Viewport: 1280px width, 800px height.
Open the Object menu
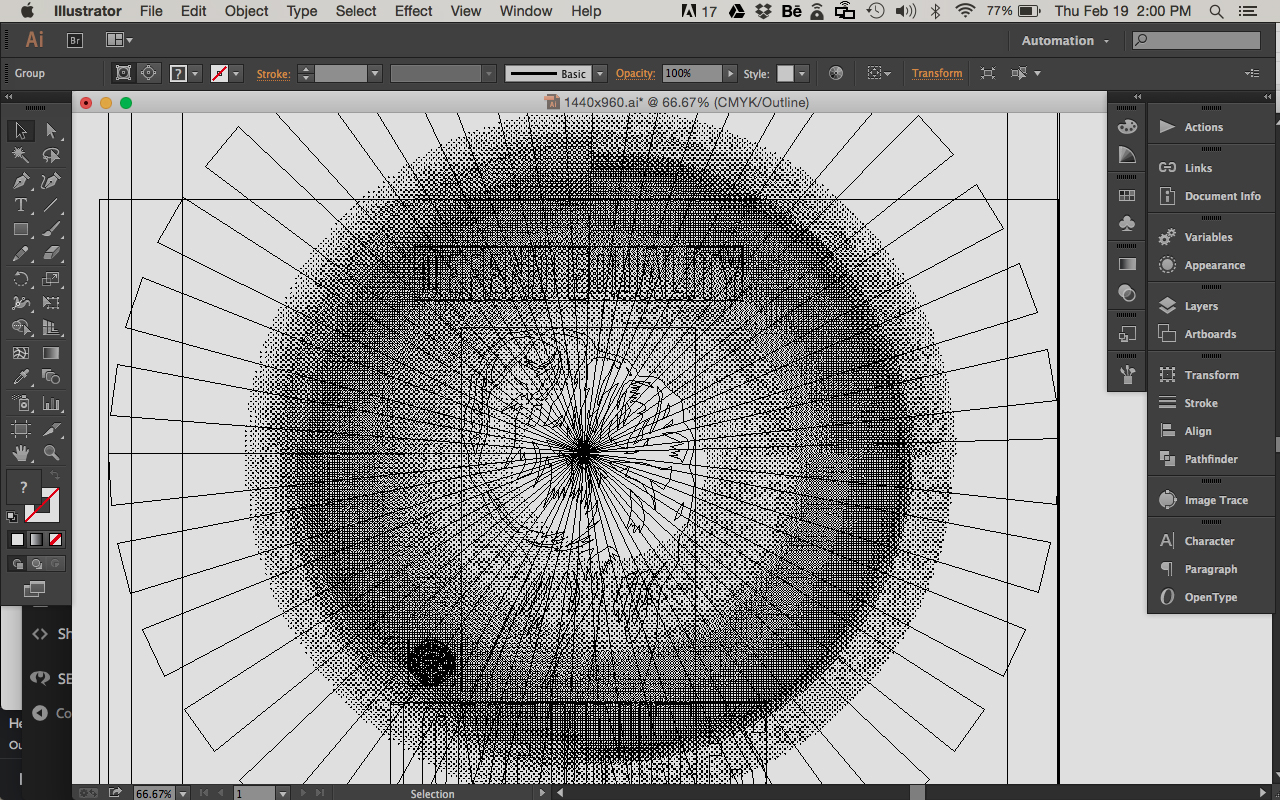click(x=246, y=11)
